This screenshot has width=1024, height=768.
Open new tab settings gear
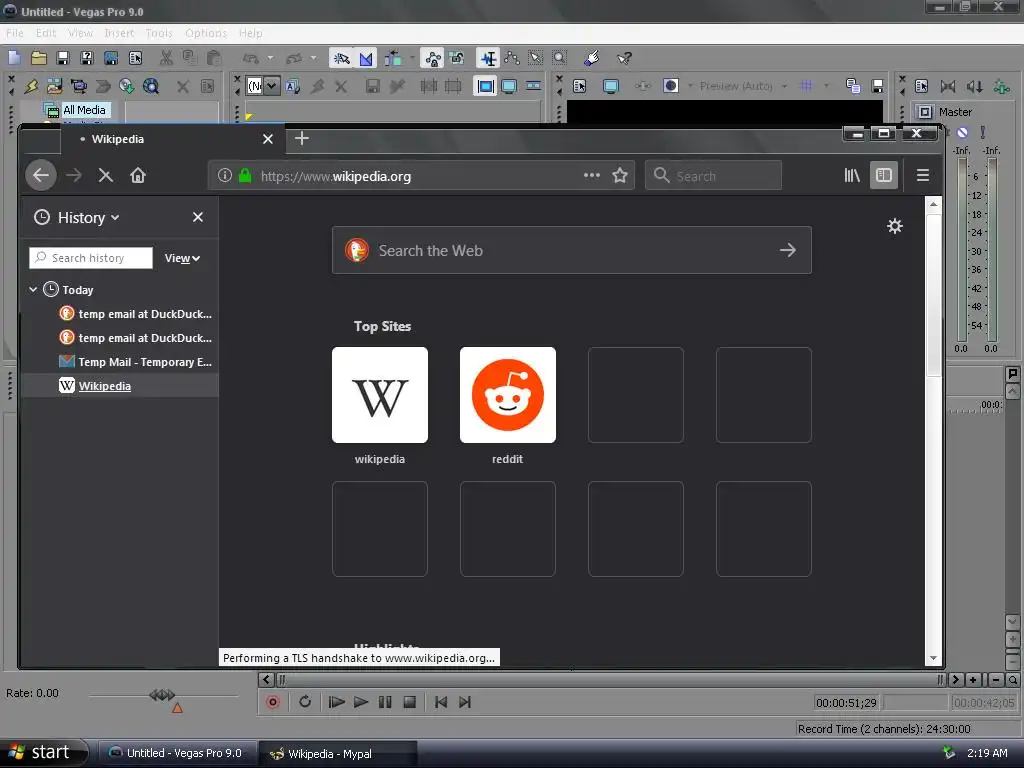pos(895,226)
